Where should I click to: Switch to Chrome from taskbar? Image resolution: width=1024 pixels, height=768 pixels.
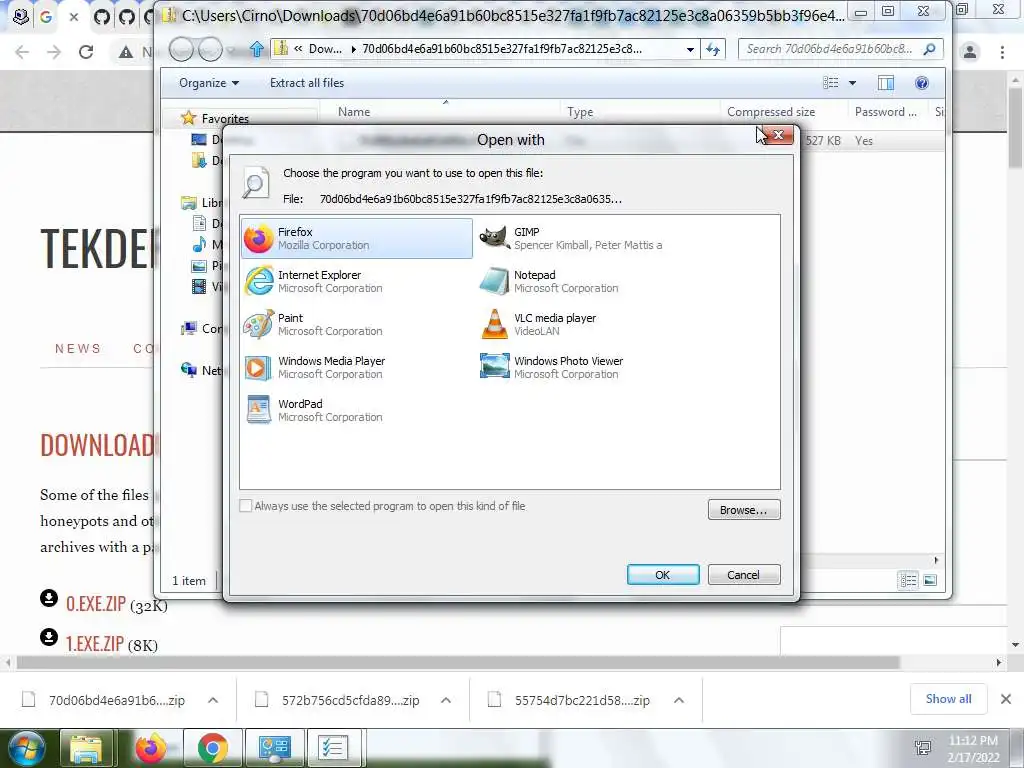coord(212,748)
